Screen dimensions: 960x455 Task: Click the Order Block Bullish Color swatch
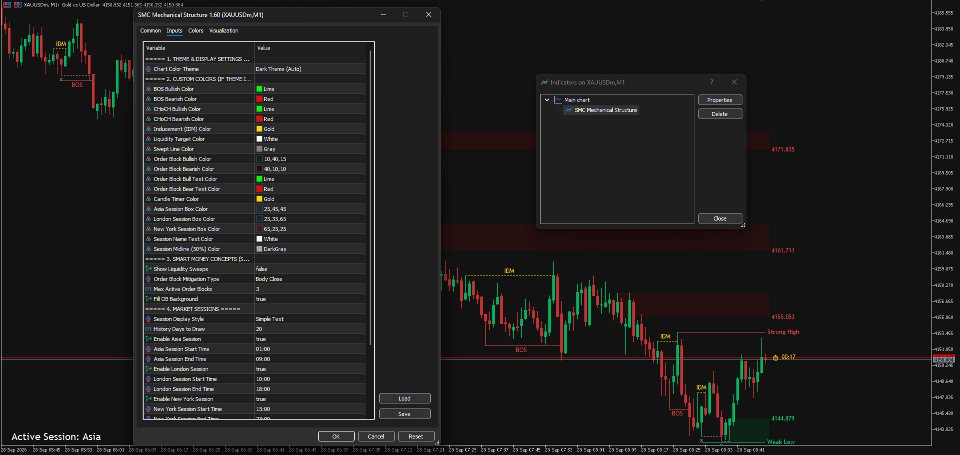[259, 159]
